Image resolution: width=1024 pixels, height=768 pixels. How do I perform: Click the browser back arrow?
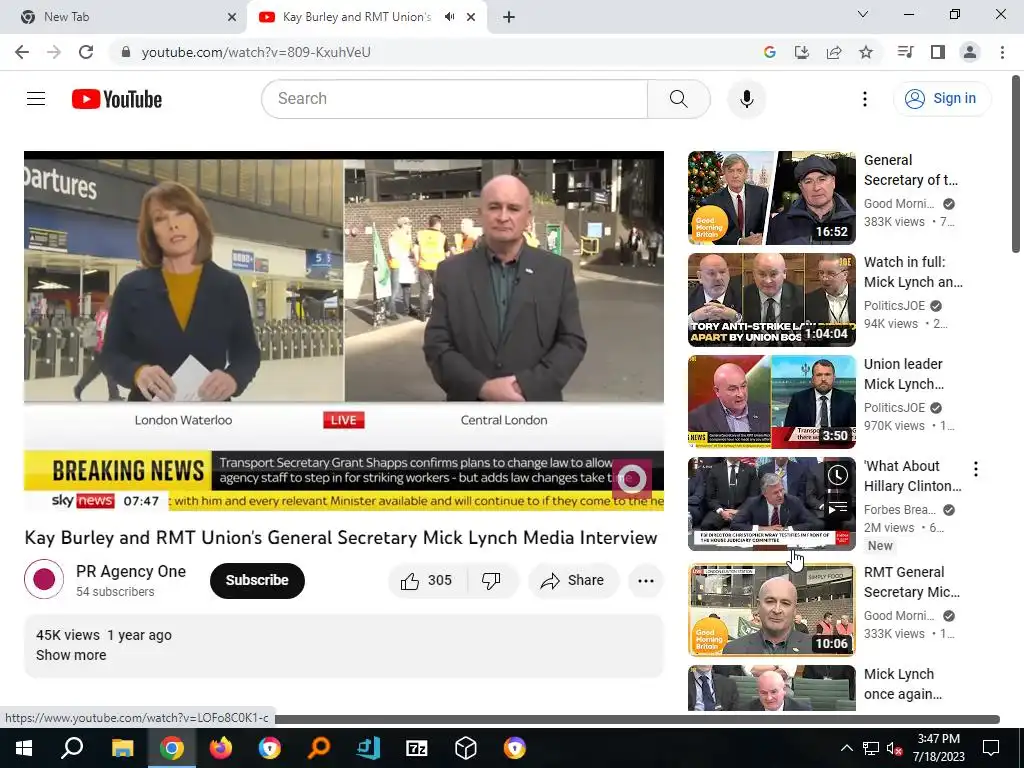pyautogui.click(x=22, y=52)
